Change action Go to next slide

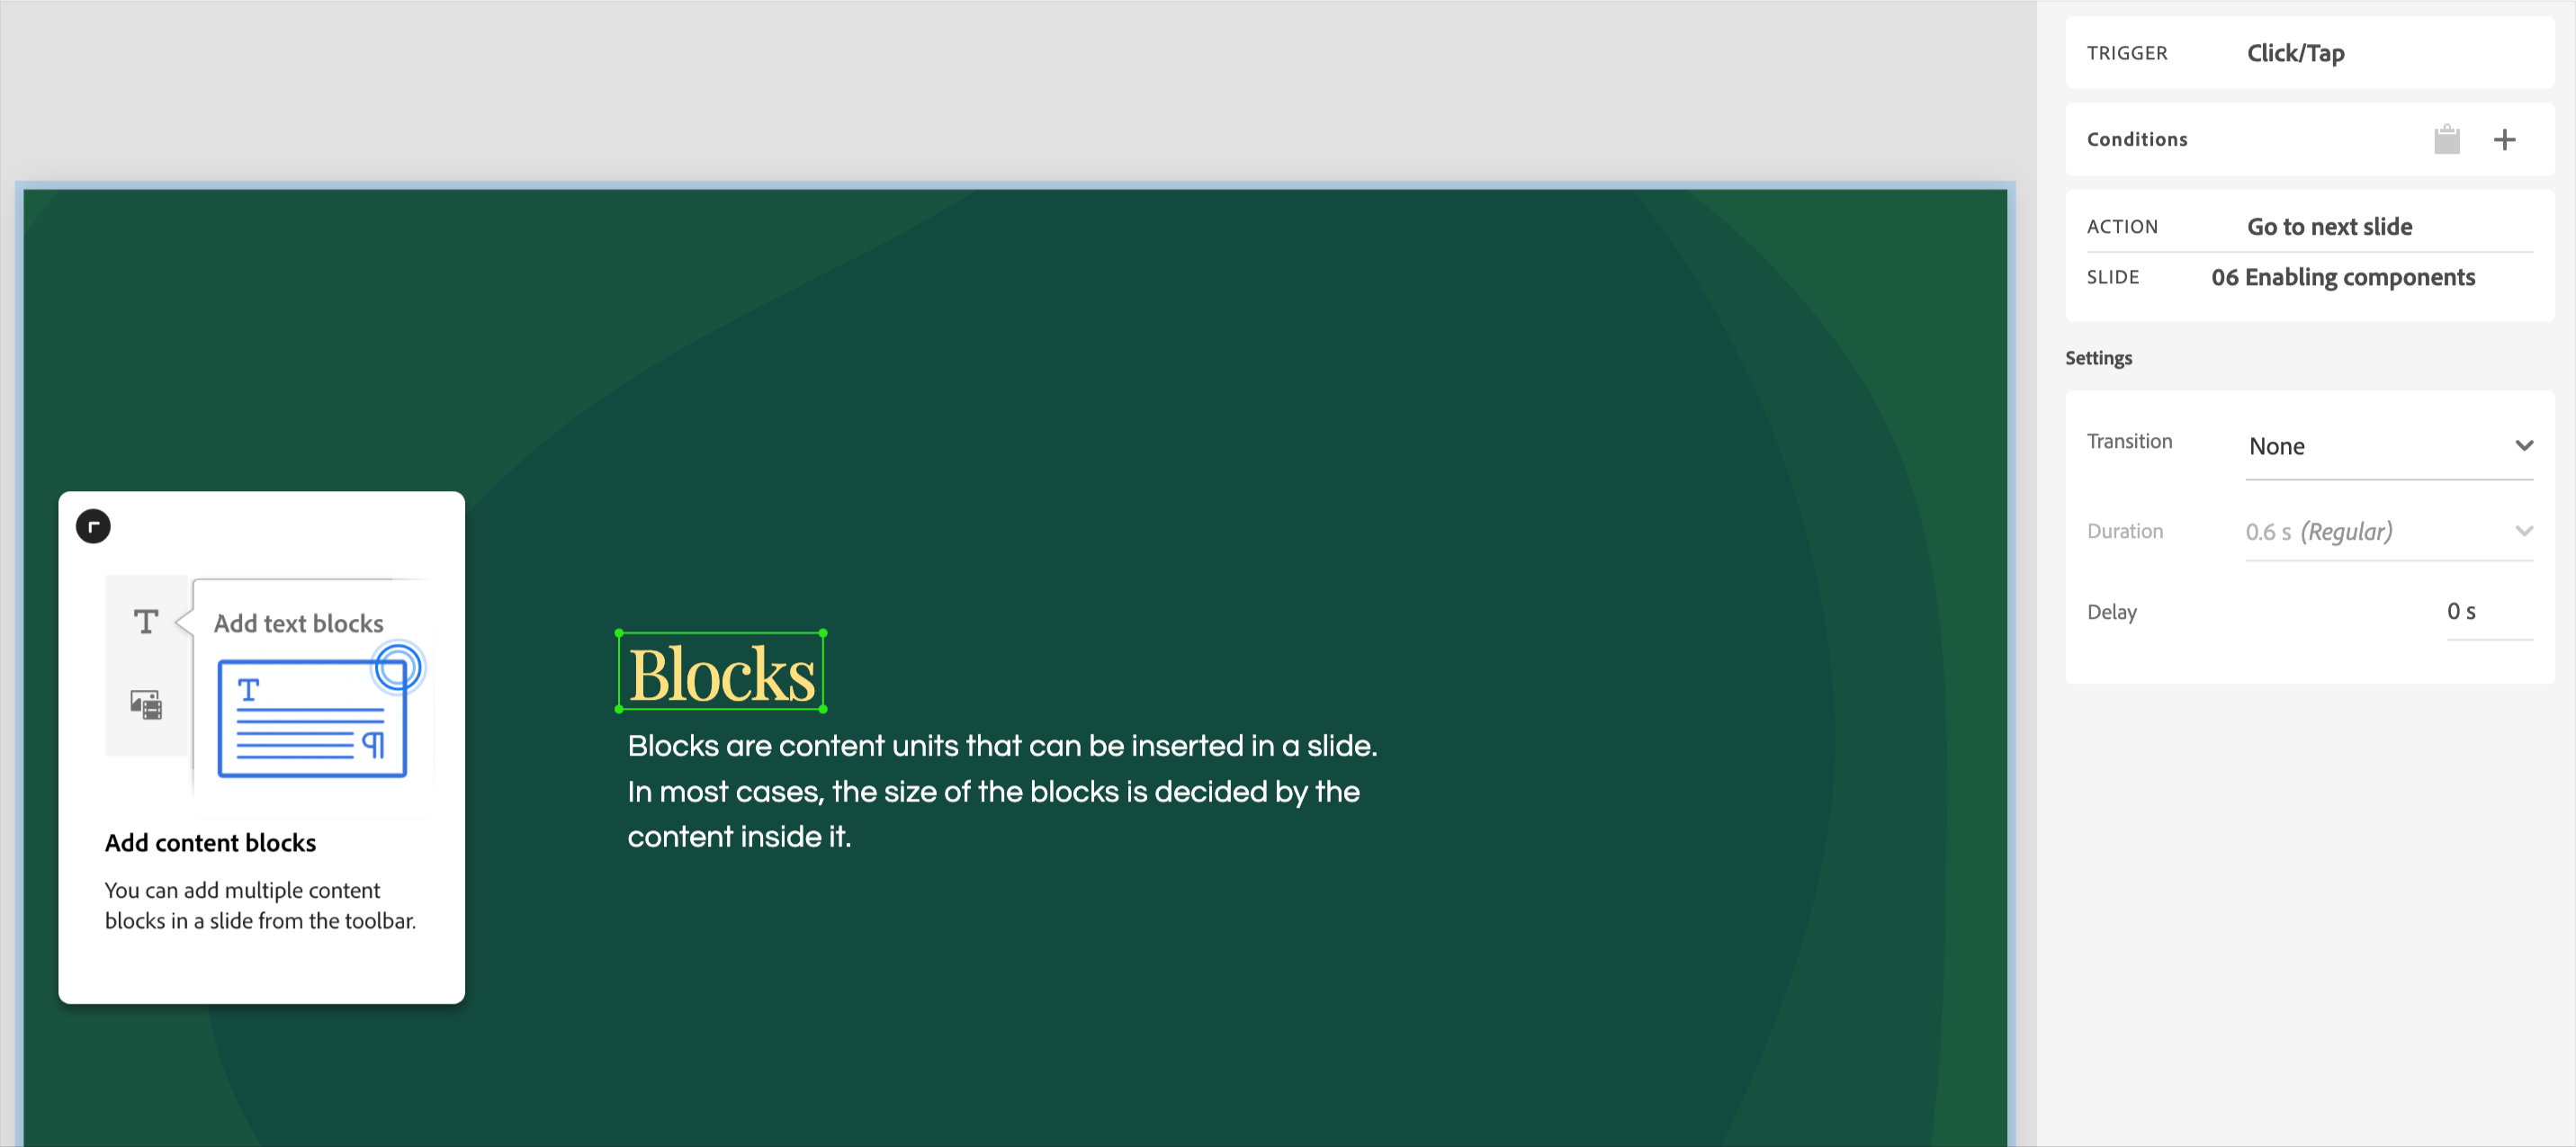tap(2329, 227)
